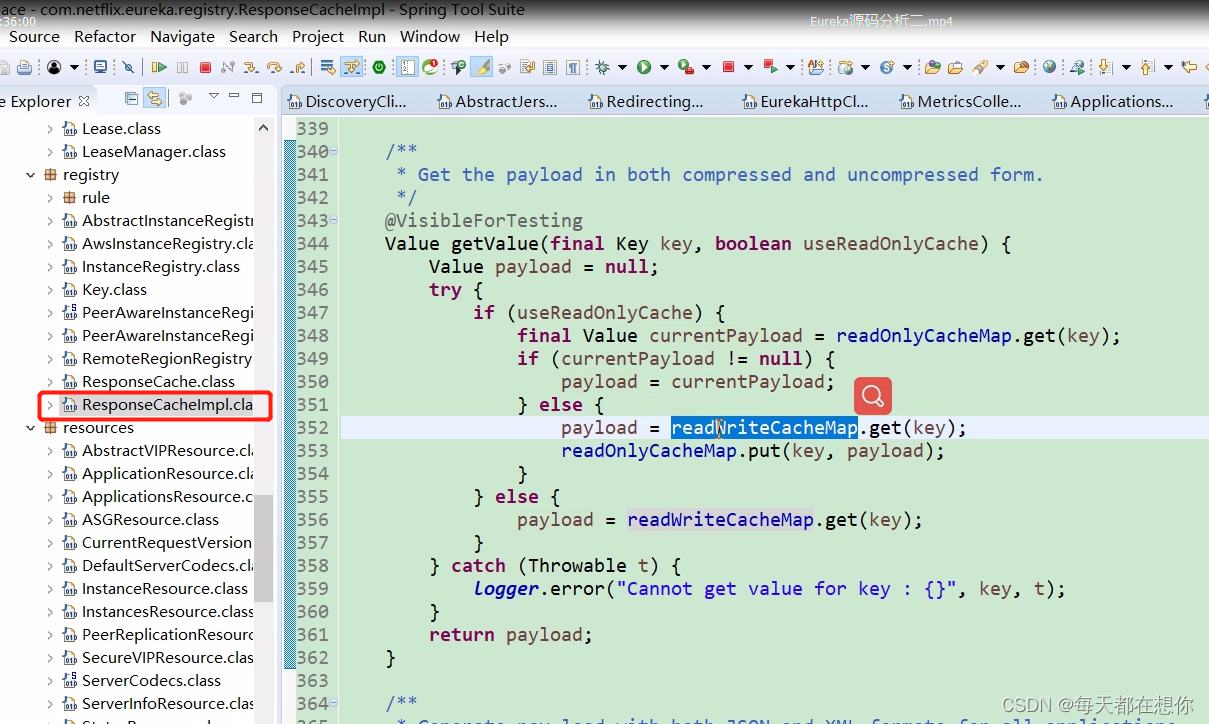This screenshot has height=724, width=1209.
Task: Collapse the registry package node
Action: (31, 175)
